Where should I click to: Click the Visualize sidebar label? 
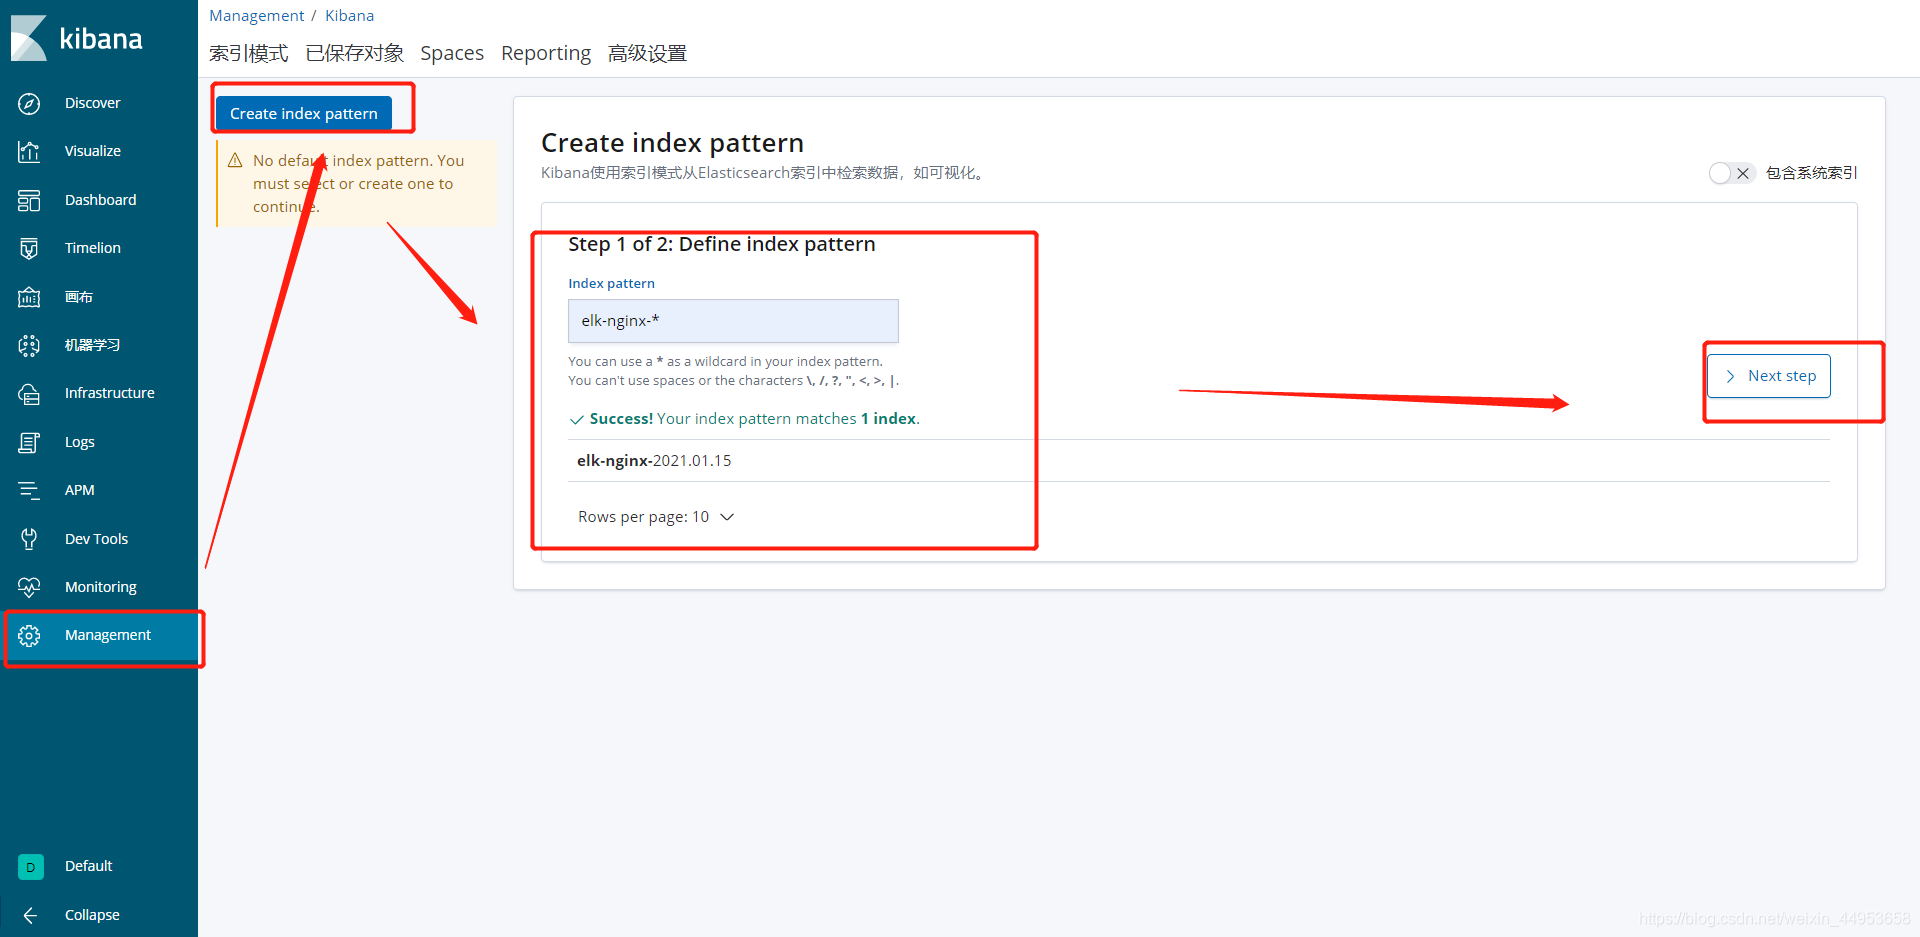[x=93, y=151]
